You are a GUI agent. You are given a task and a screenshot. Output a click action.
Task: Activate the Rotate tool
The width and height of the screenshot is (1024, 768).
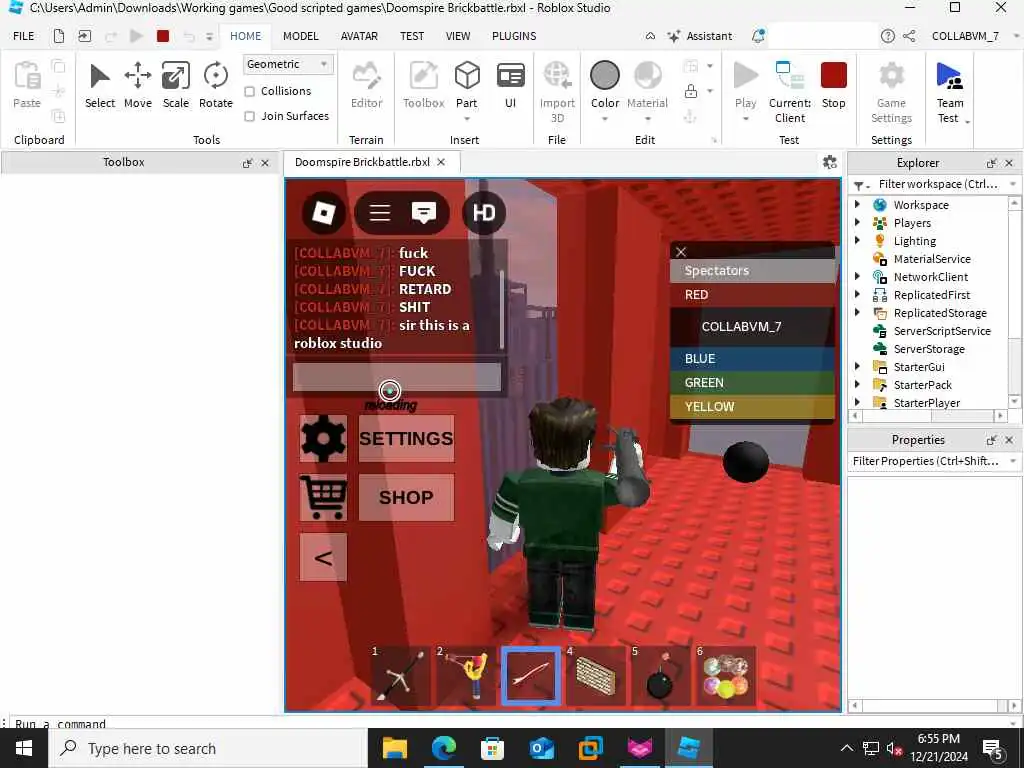click(216, 84)
